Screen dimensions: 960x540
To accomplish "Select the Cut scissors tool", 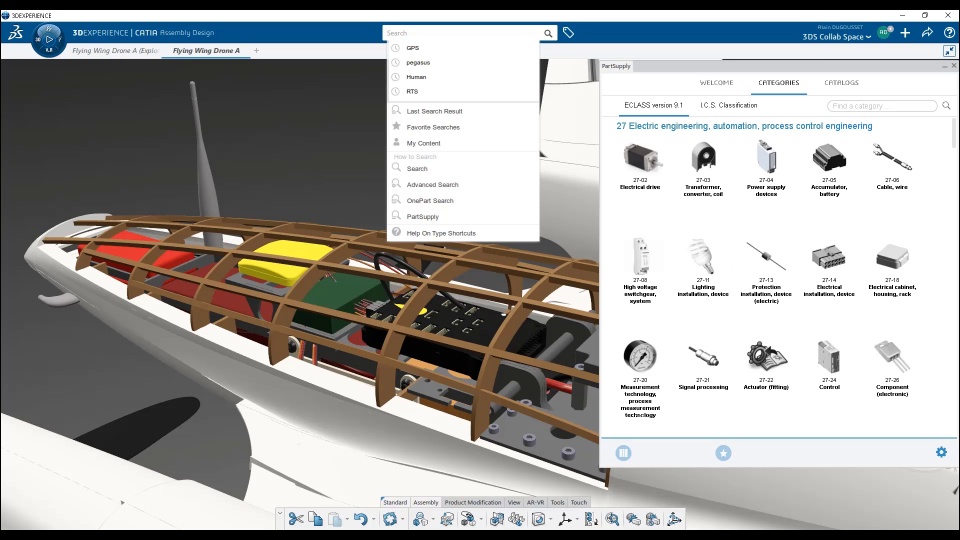I will (296, 519).
